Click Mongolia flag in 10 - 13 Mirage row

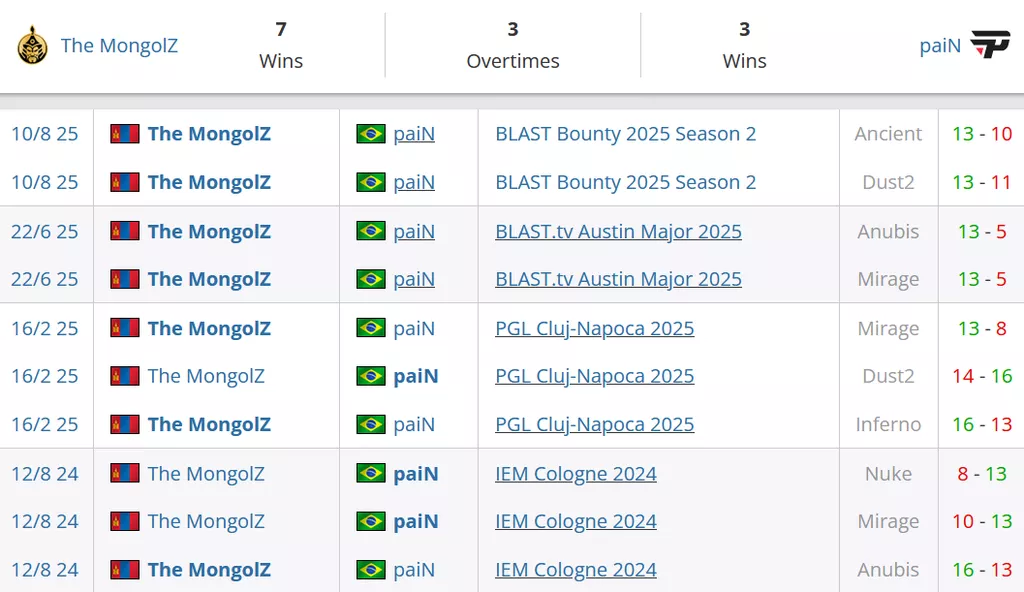(125, 522)
